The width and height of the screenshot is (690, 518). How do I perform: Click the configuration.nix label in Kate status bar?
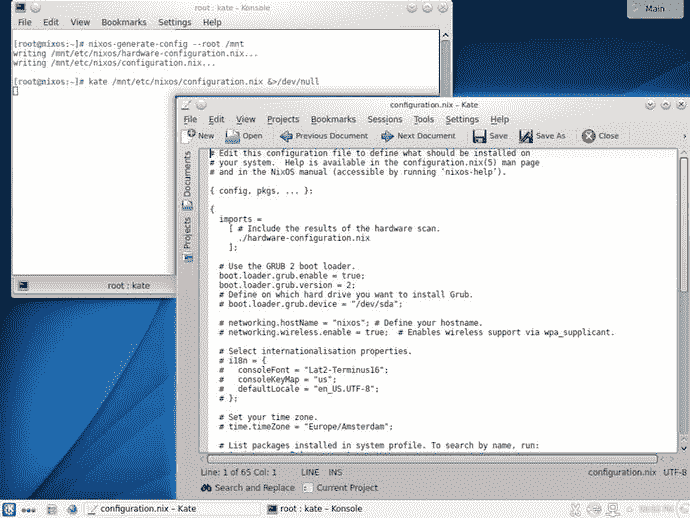click(622, 472)
